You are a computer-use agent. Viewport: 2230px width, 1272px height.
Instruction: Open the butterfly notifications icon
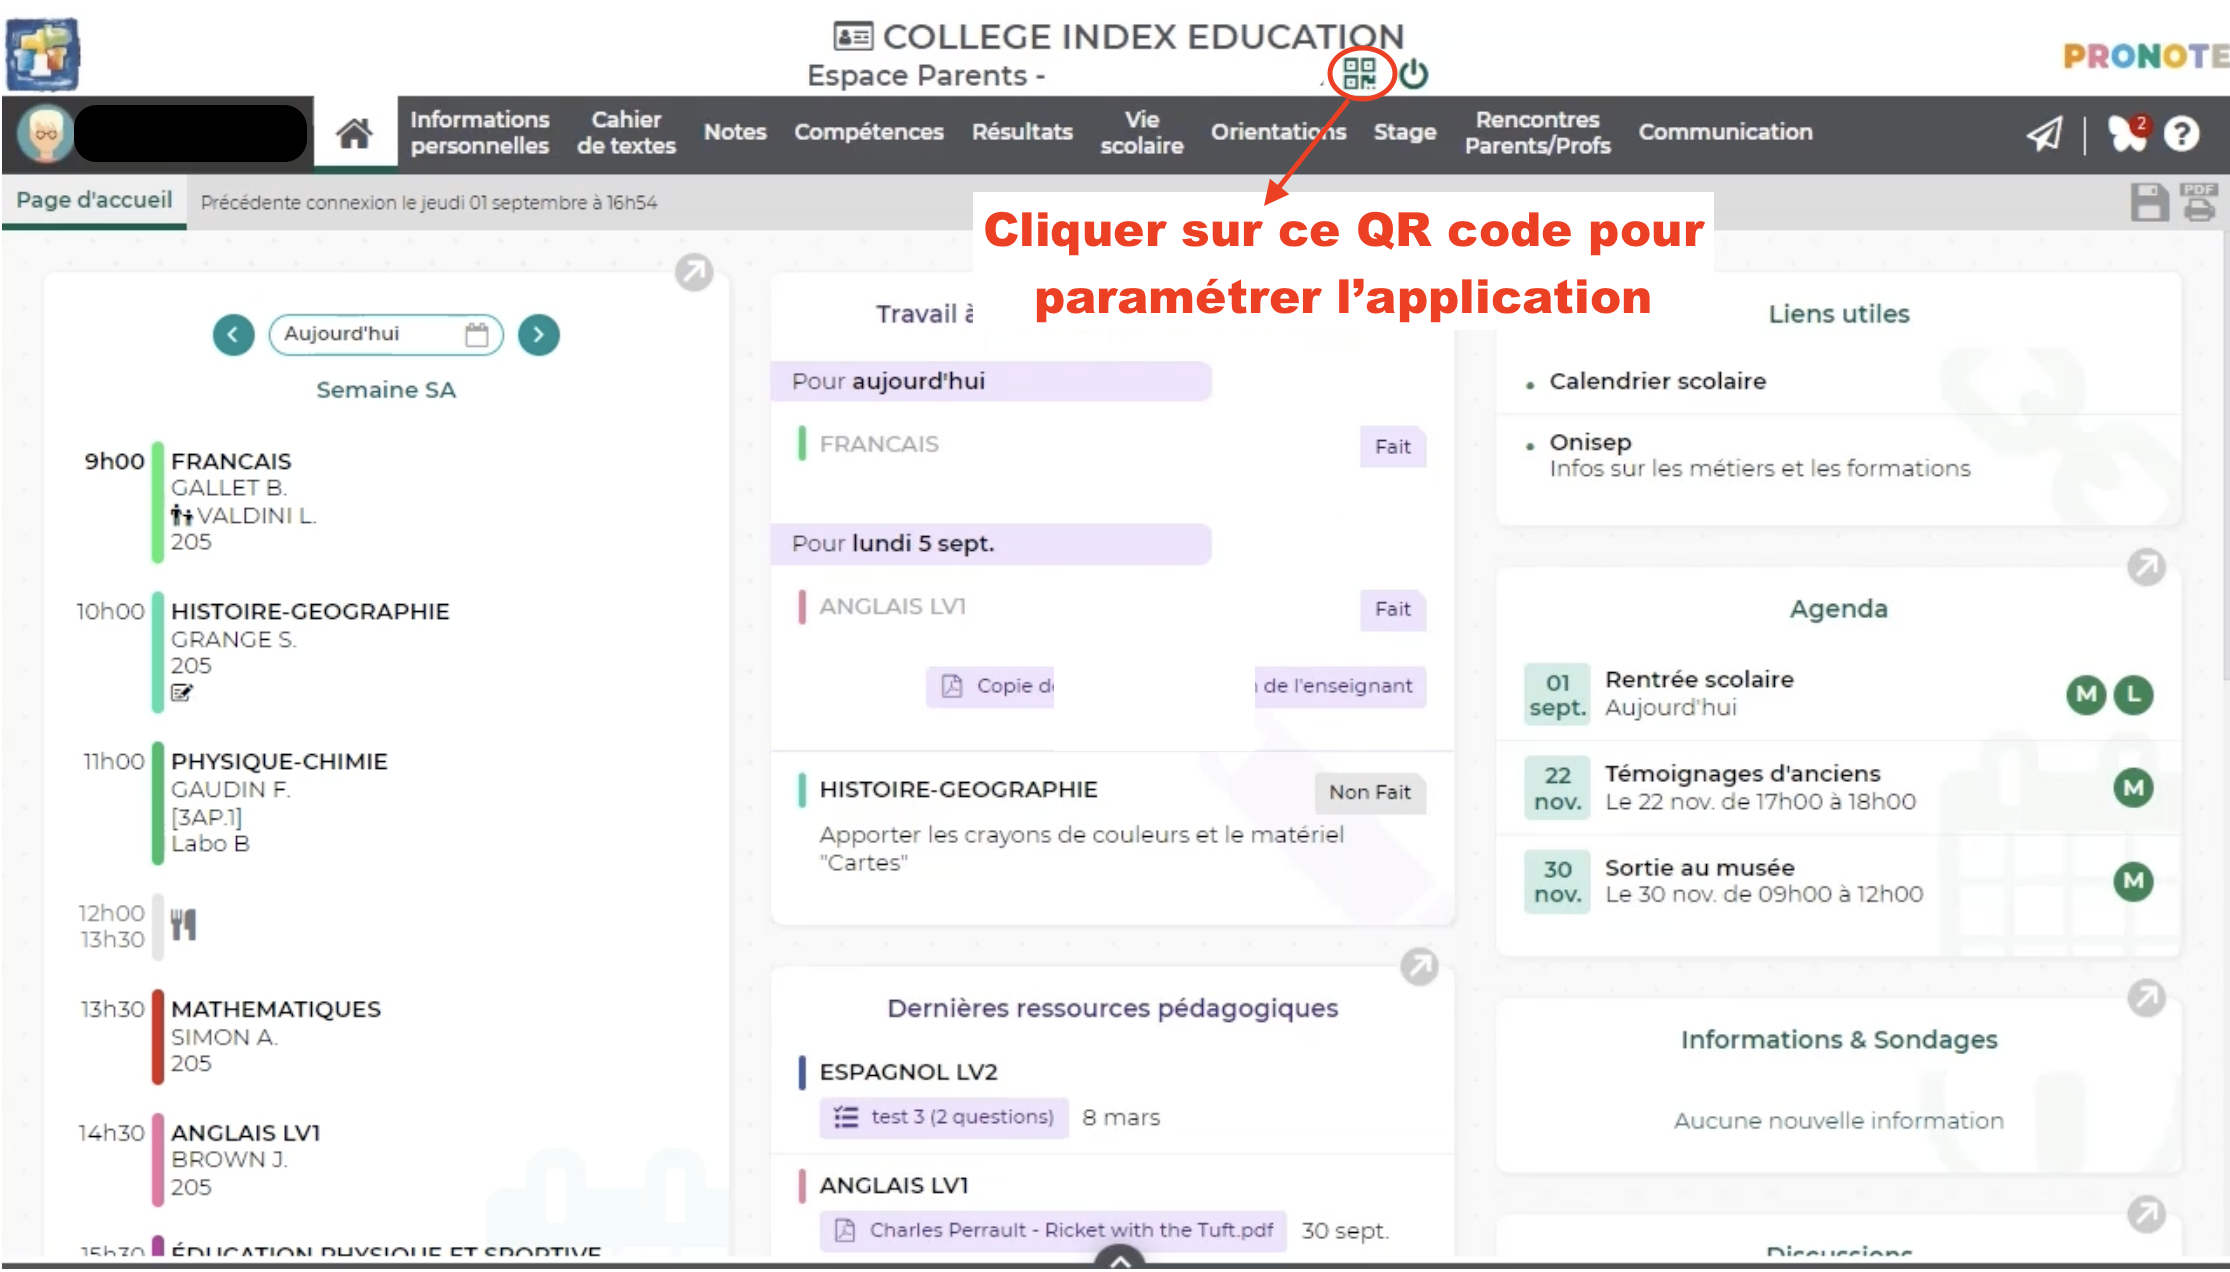2128,133
